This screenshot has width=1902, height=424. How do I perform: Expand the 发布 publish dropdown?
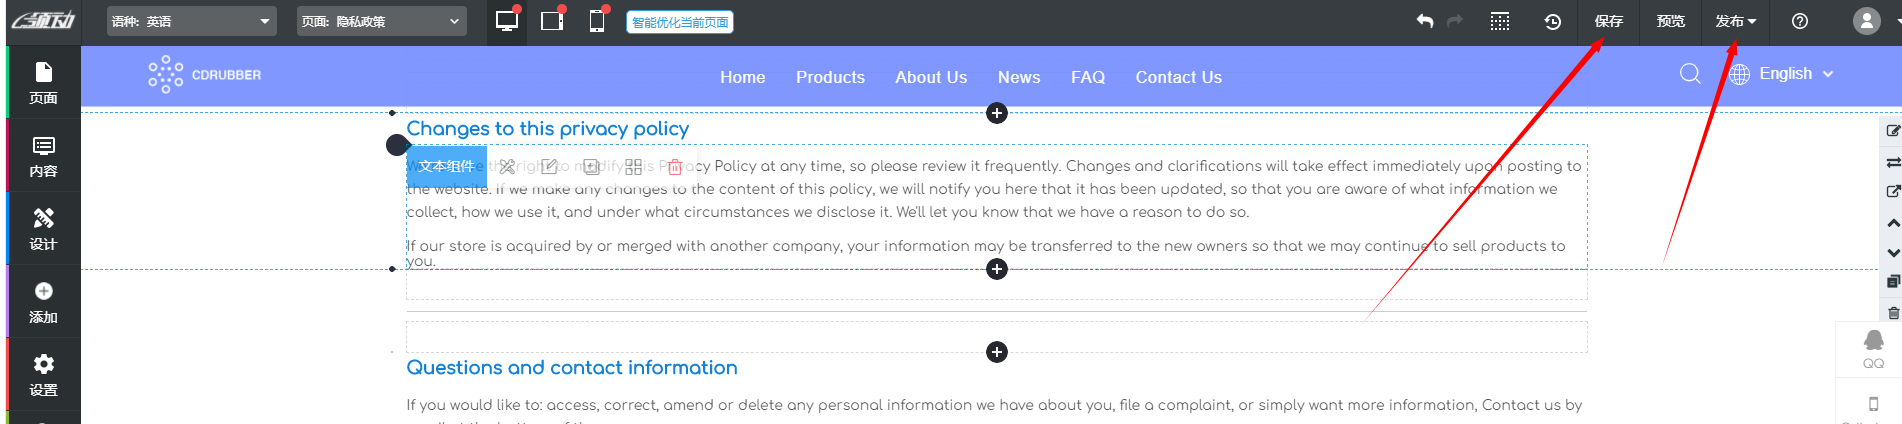[x=1735, y=21]
